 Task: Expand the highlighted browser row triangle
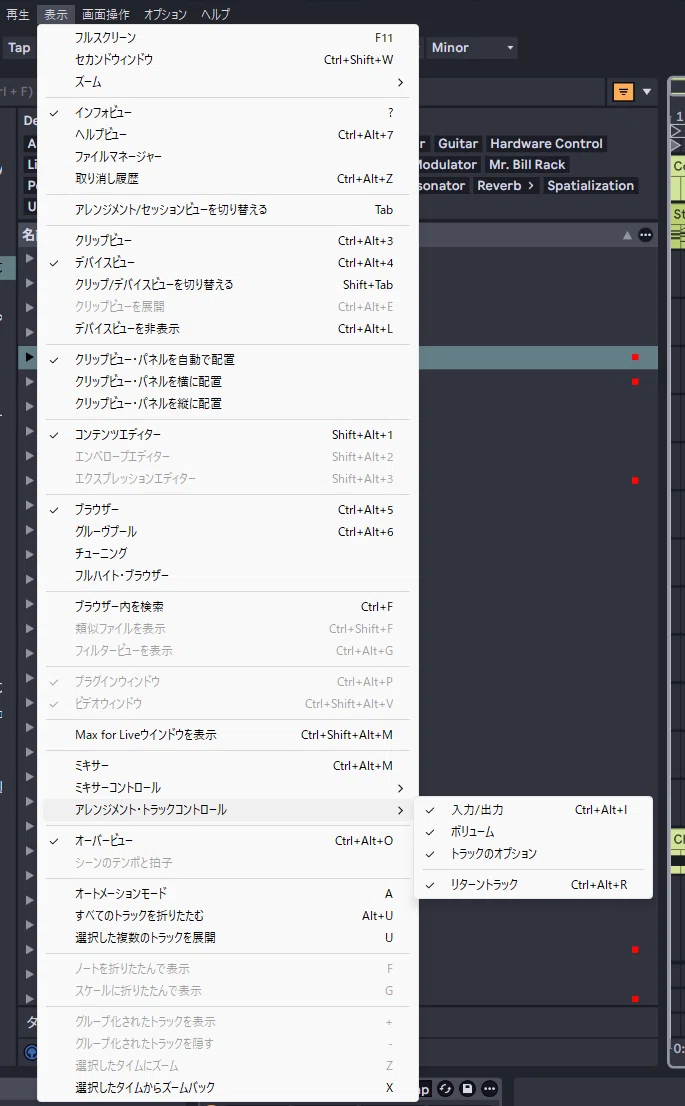pos(29,357)
